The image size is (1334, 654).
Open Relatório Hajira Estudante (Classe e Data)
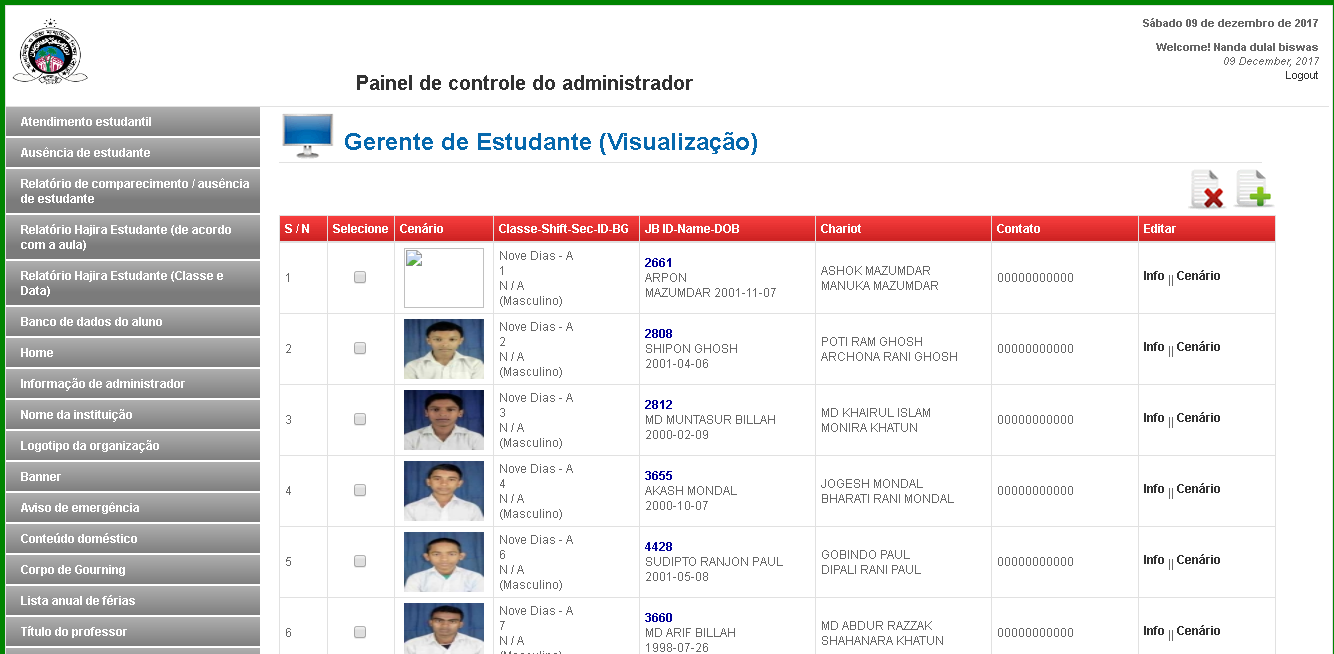pyautogui.click(x=133, y=283)
